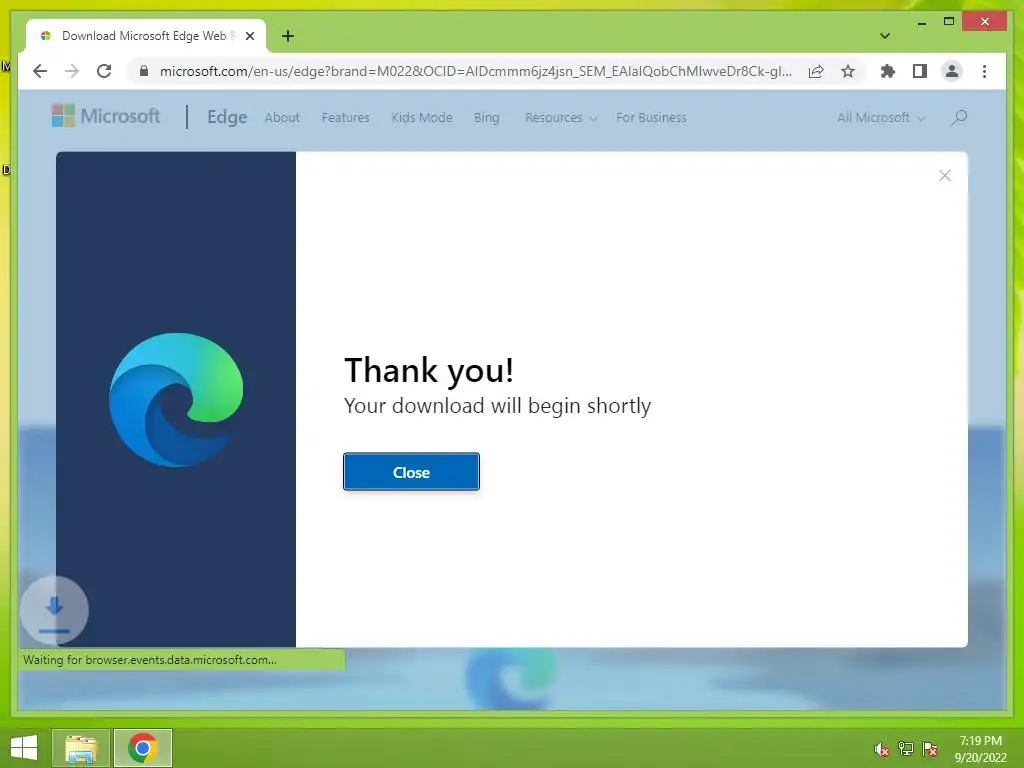
Task: Open the Bing menu item
Action: click(x=487, y=118)
